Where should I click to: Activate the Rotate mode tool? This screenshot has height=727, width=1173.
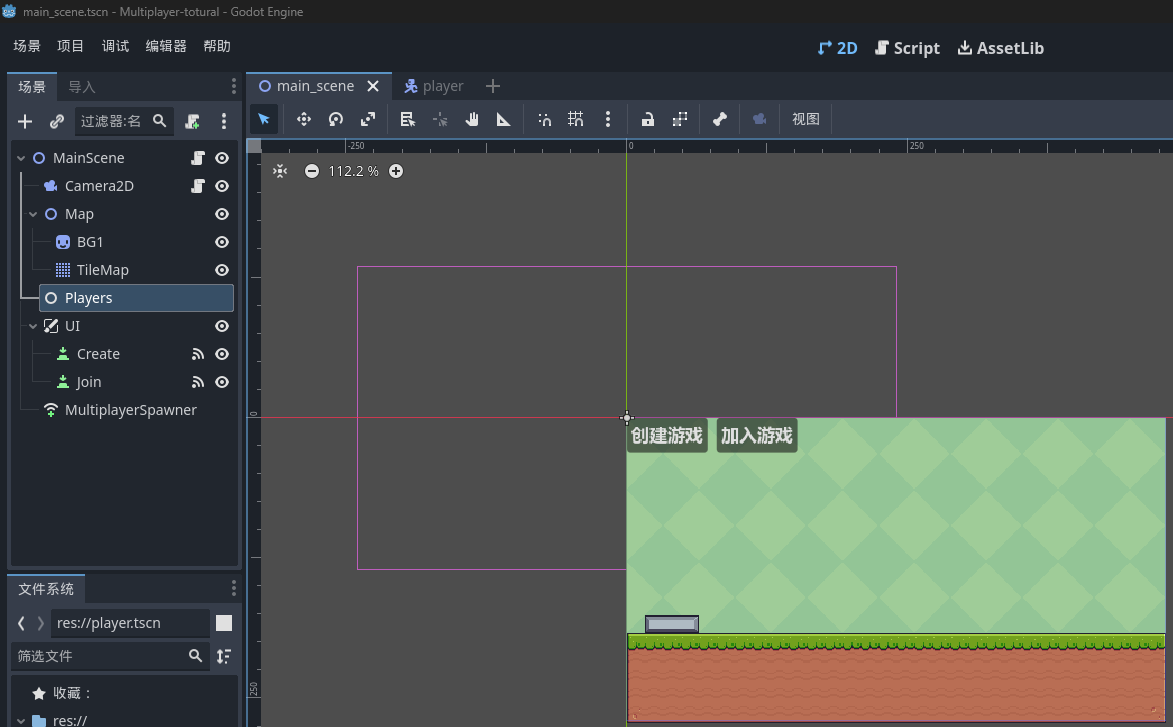(x=336, y=119)
